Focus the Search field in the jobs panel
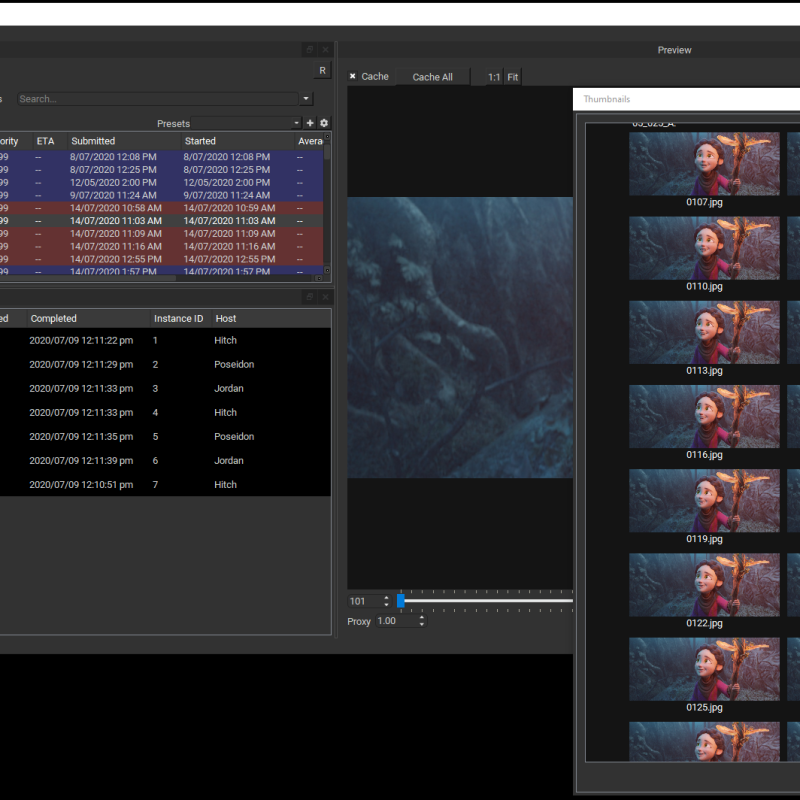The image size is (800, 800). [x=158, y=98]
